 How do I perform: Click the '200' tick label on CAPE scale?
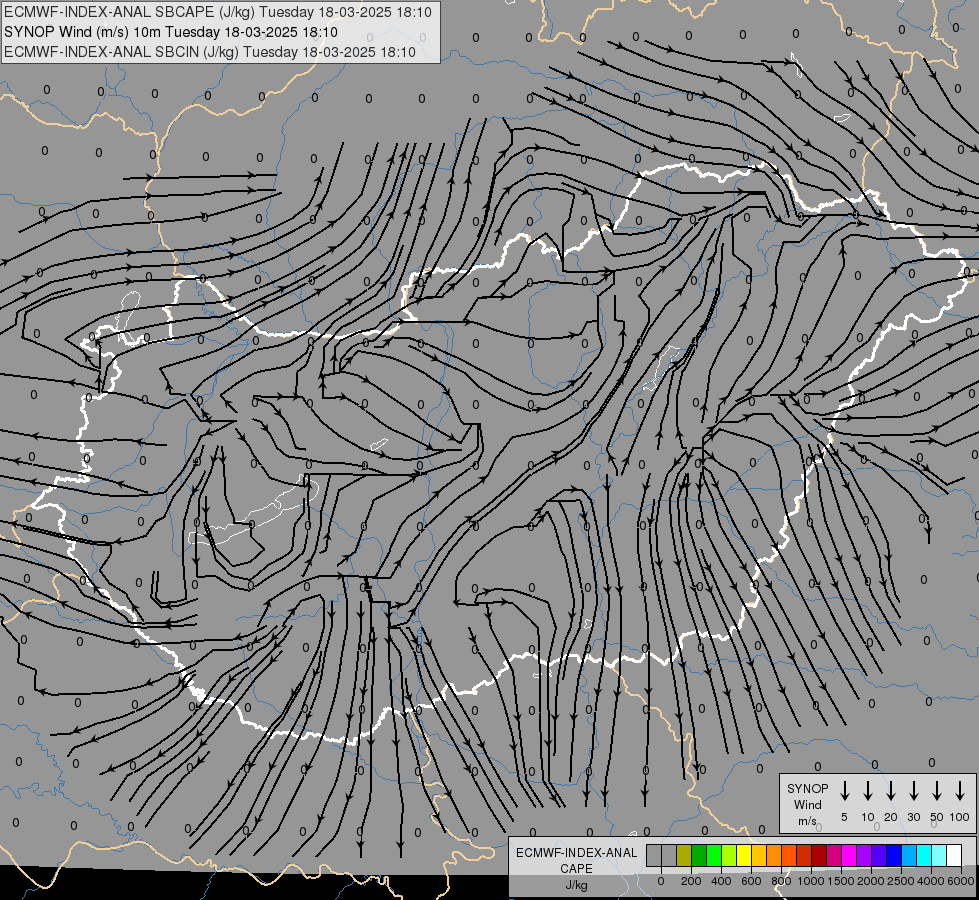coord(691,881)
